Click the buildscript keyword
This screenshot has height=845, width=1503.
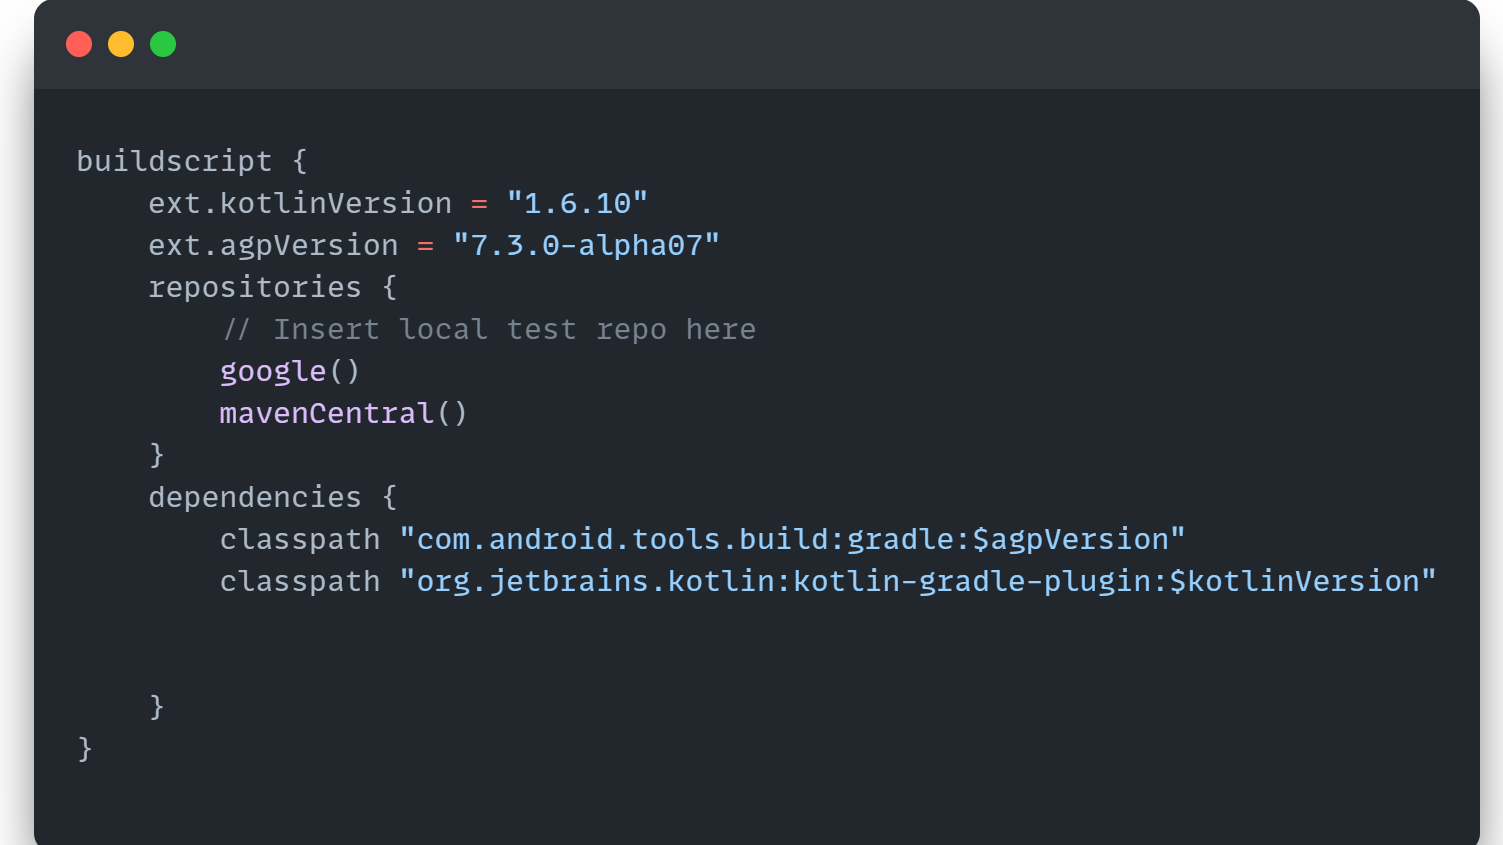point(174,161)
